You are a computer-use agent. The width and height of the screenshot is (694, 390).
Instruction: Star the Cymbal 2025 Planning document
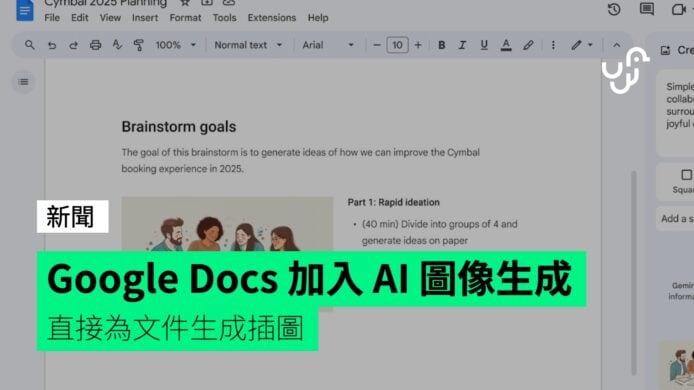[185, 3]
